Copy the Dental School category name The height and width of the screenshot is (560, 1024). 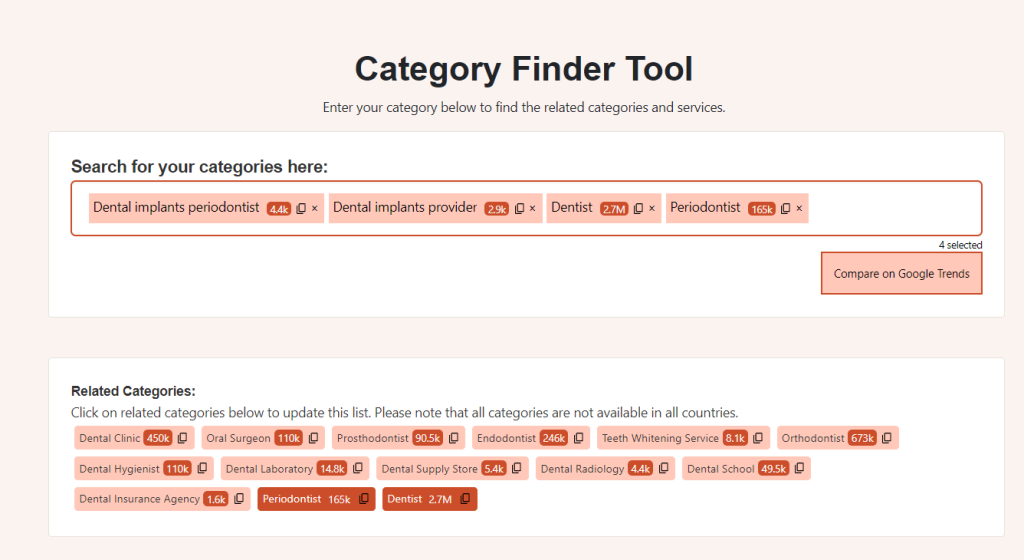(x=799, y=469)
